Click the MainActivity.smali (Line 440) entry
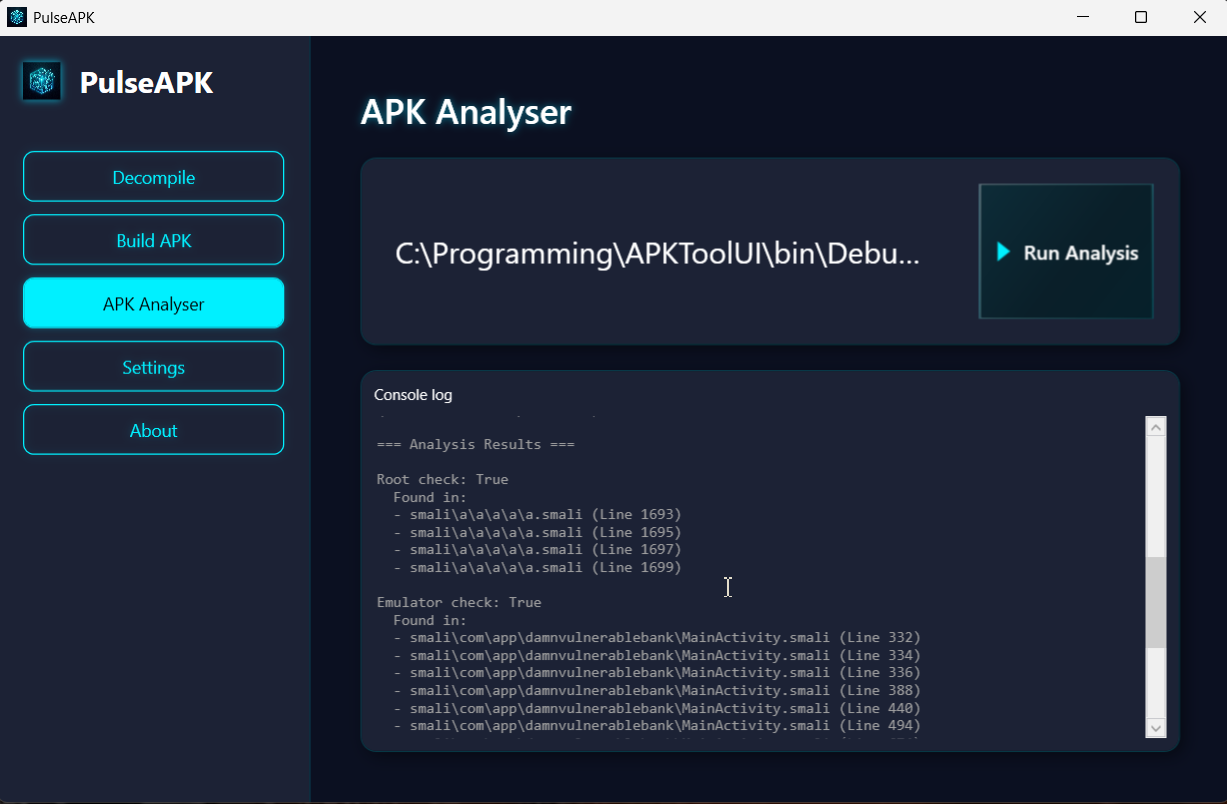 pyautogui.click(x=657, y=708)
